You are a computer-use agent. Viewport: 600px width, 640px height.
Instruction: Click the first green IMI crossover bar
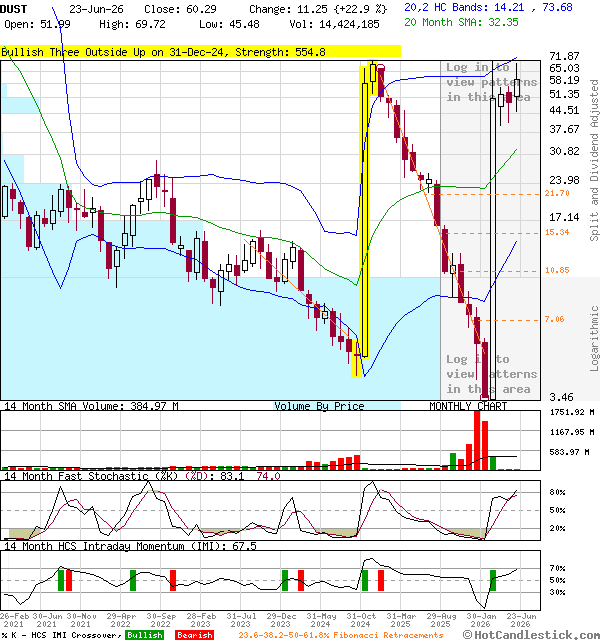(61, 580)
